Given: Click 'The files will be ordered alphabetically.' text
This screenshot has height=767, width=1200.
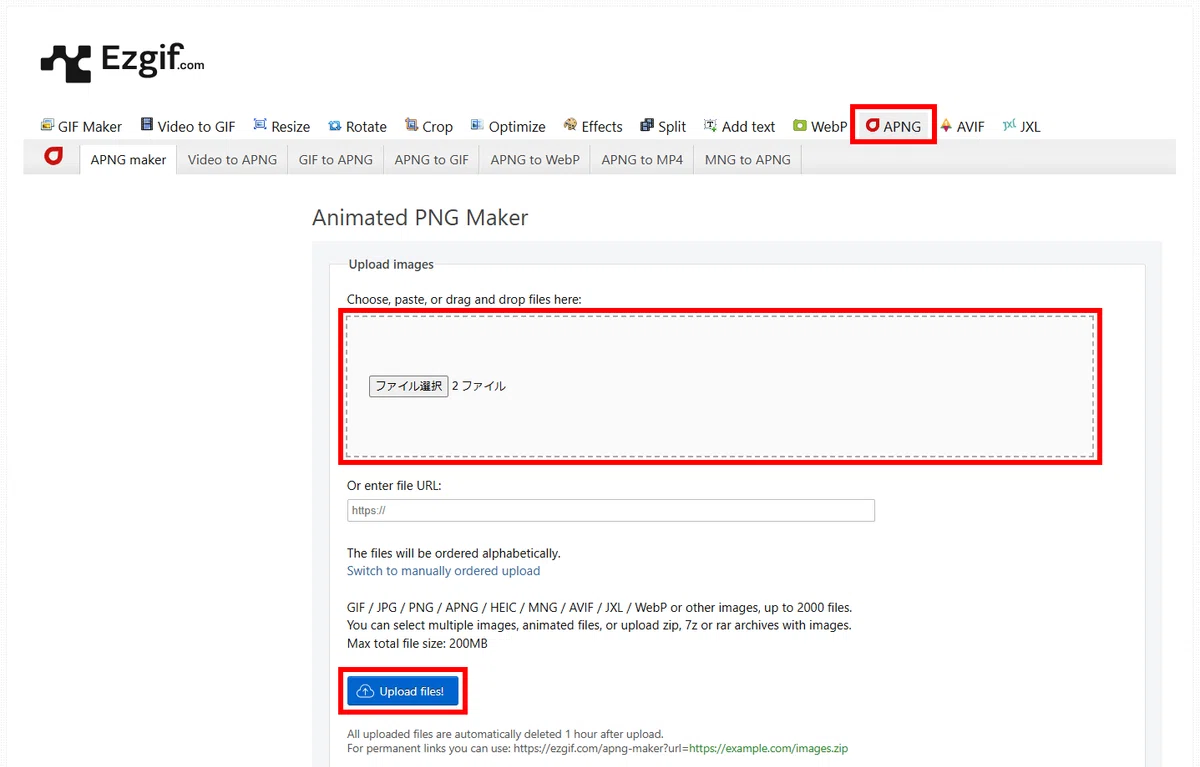Looking at the screenshot, I should pyautogui.click(x=454, y=553).
